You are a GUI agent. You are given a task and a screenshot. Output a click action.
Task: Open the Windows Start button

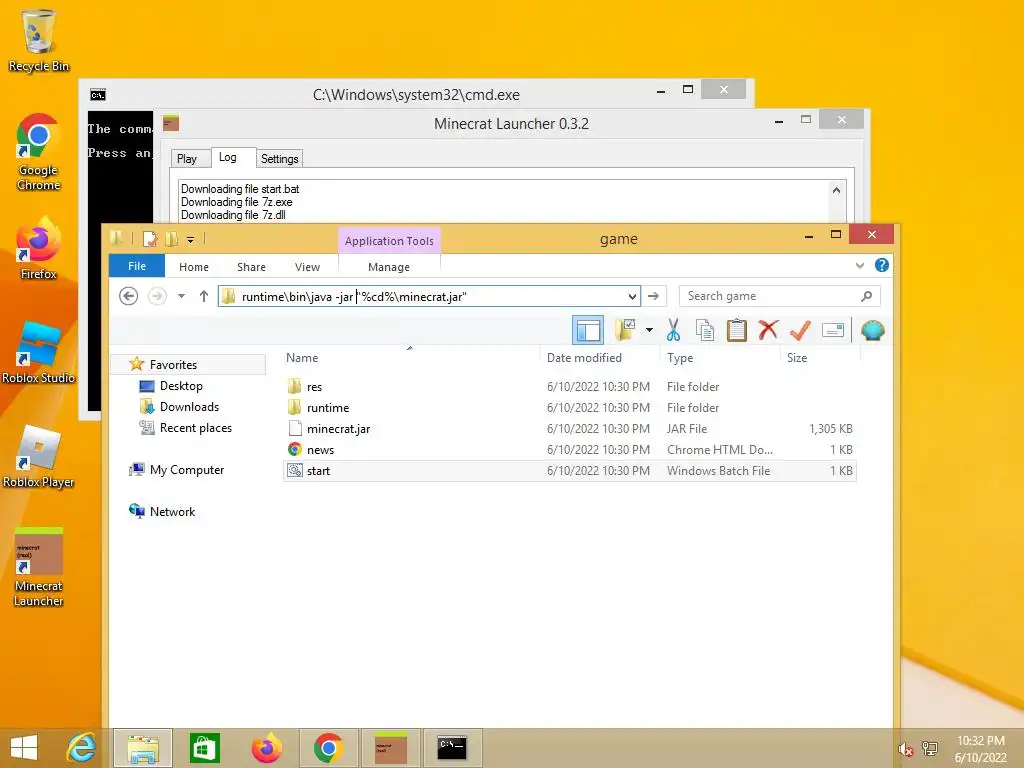pos(24,748)
